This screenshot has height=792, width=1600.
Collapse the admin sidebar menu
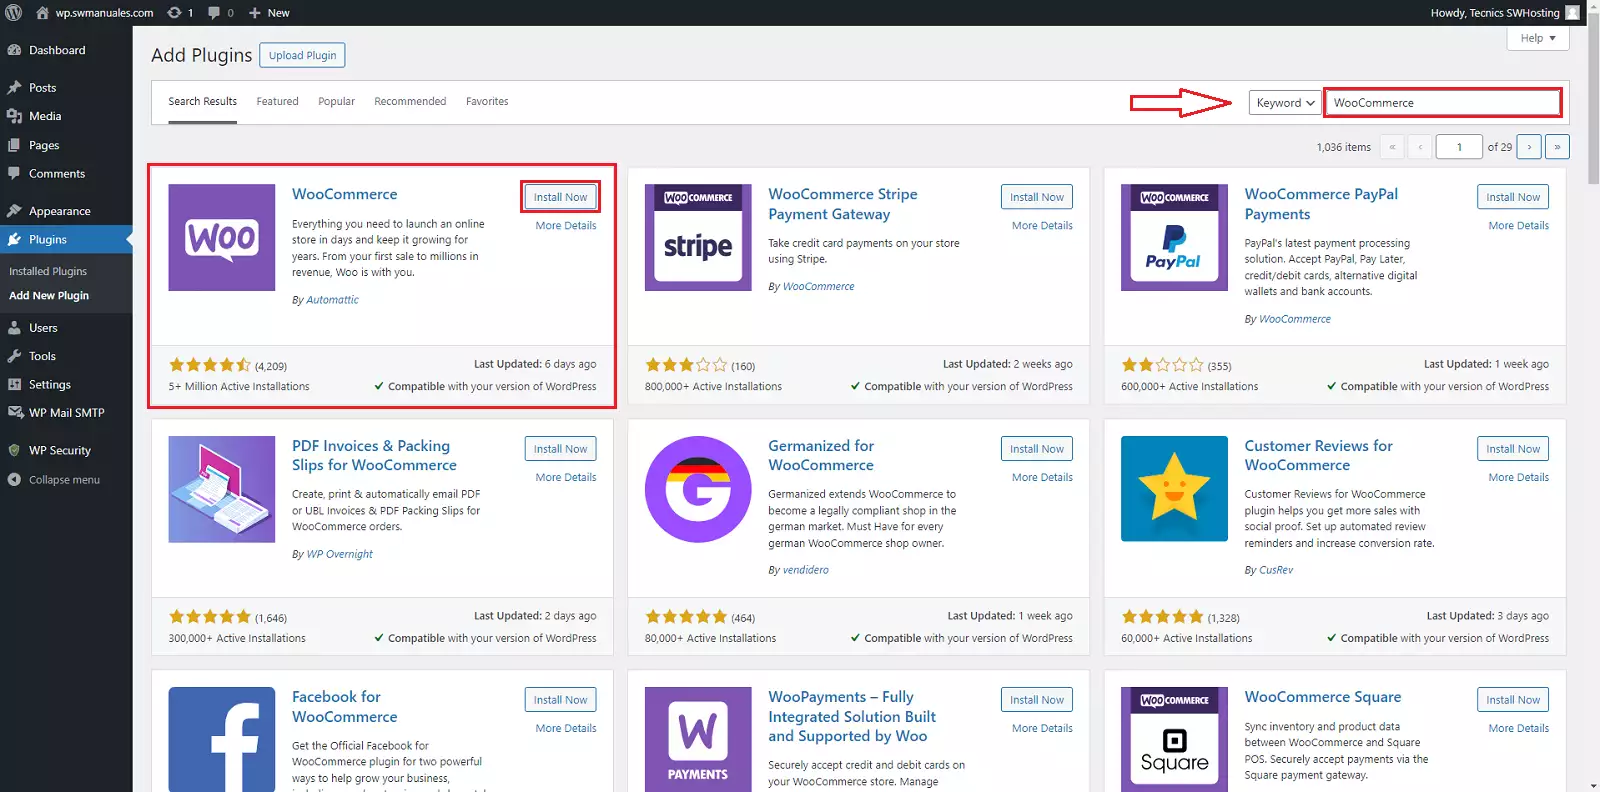coord(64,480)
